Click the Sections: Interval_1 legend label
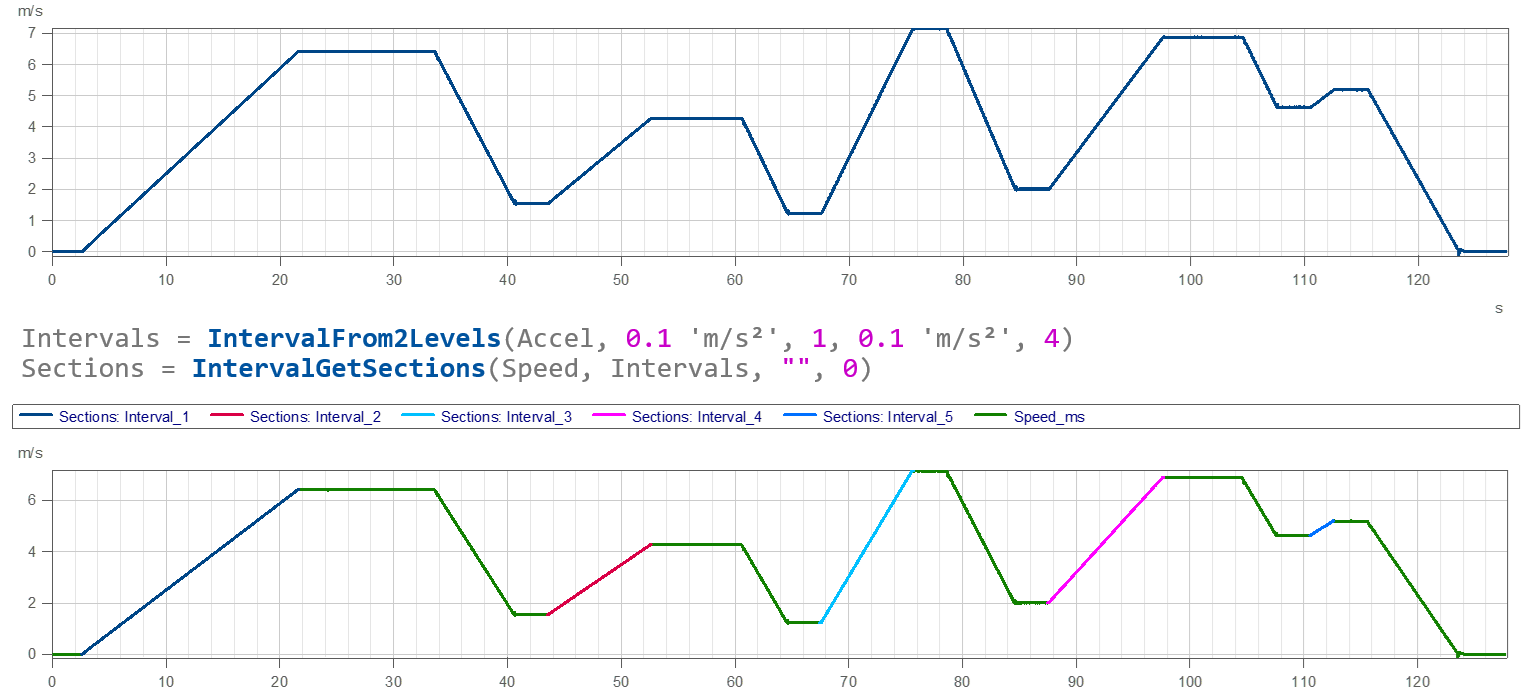Image resolution: width=1533 pixels, height=698 pixels. [x=124, y=417]
